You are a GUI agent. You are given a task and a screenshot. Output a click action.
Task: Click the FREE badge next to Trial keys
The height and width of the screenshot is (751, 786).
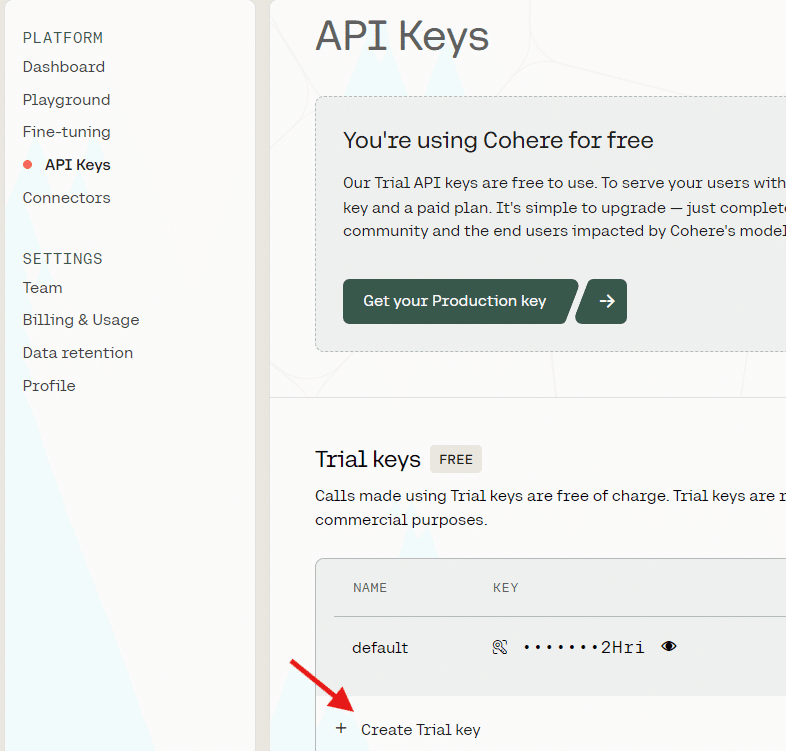click(x=456, y=460)
